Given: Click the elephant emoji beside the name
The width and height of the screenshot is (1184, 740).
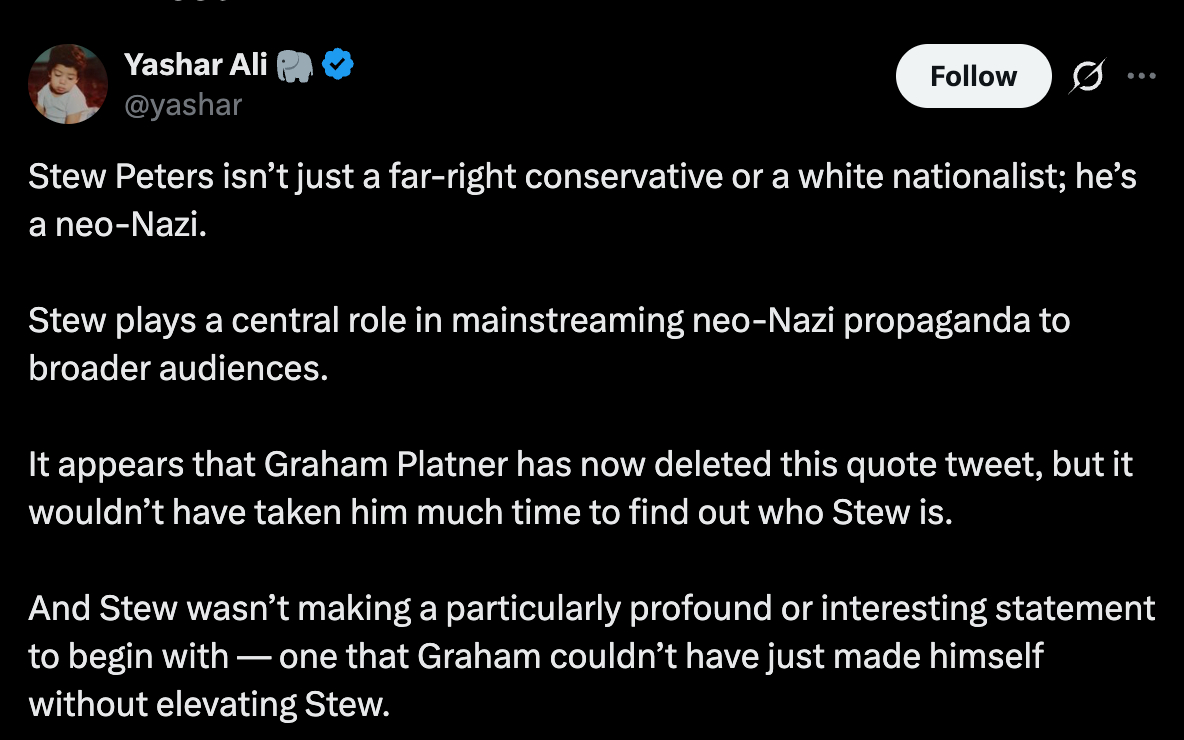Looking at the screenshot, I should [x=296, y=66].
